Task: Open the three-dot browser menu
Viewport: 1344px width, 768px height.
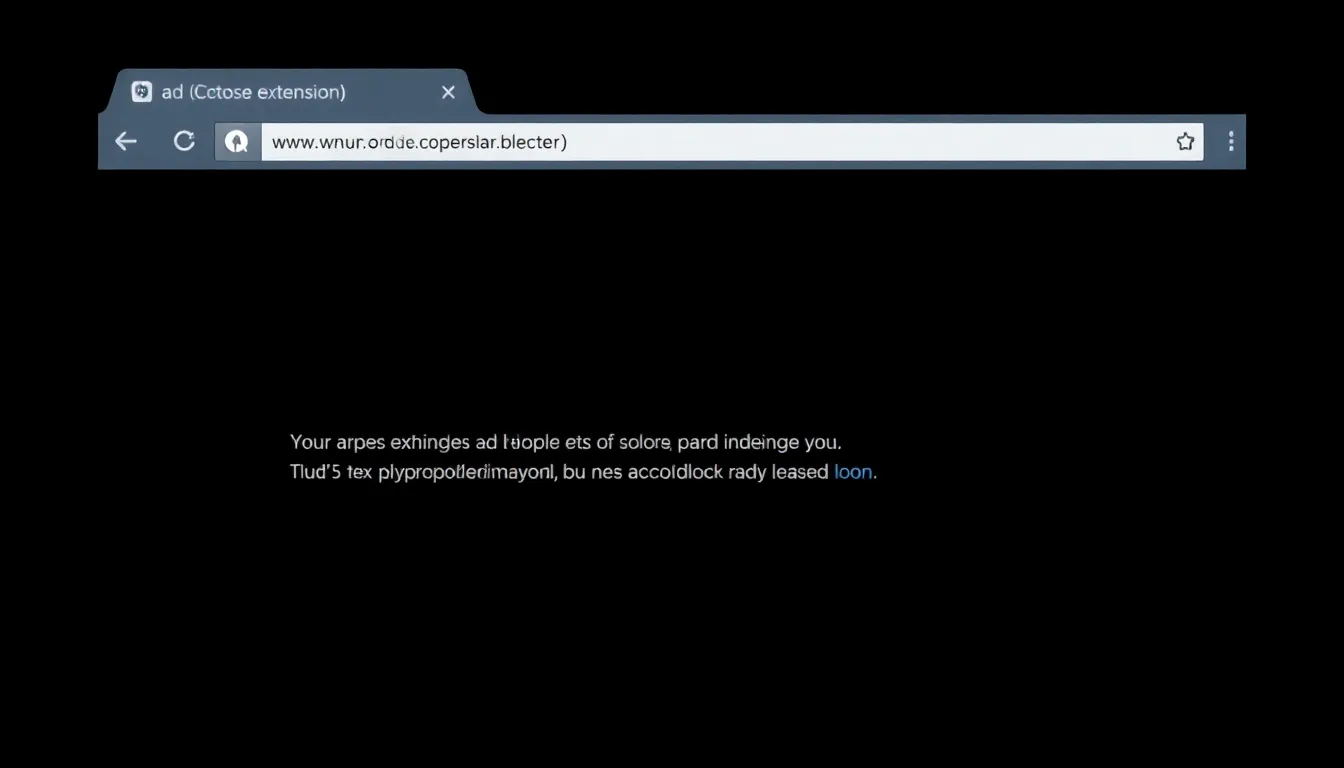Action: point(1230,142)
